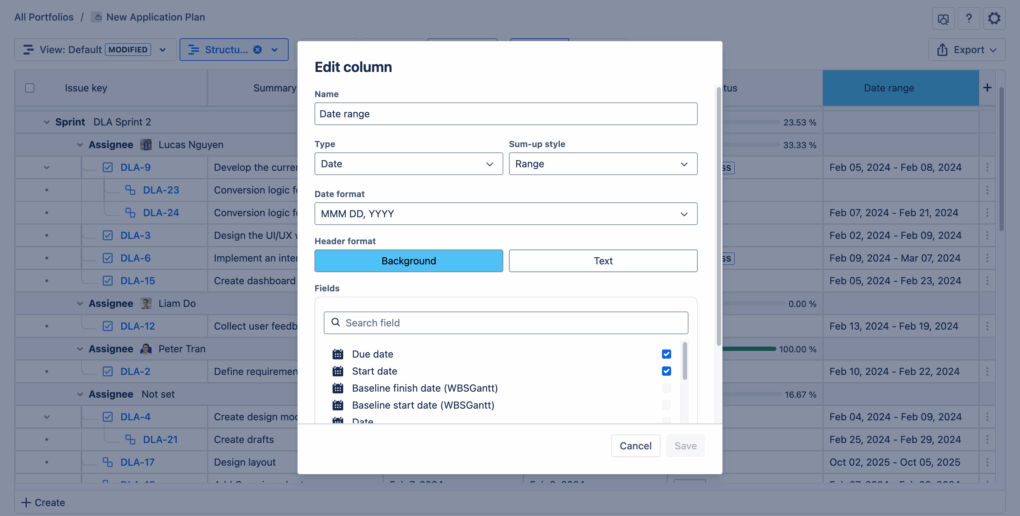Screen dimensions: 1020x516
Task: Click the task icon next to DLA-12
Action: point(108,326)
